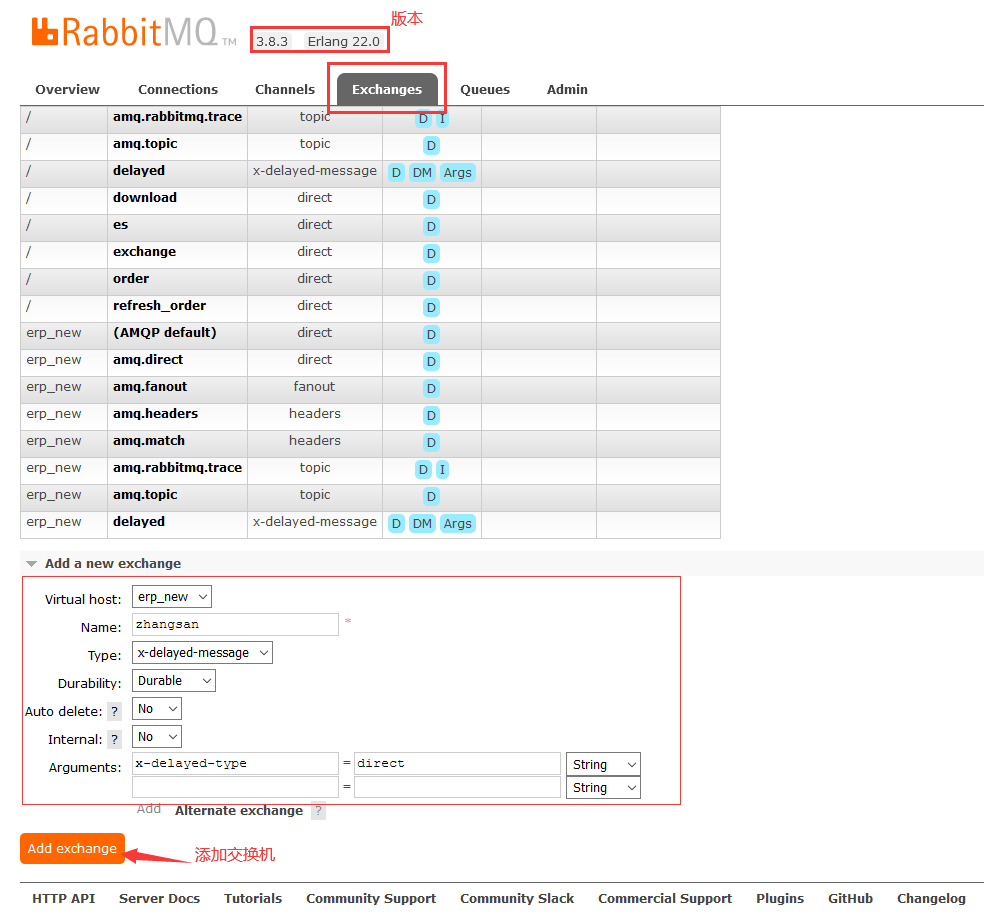Open the exchange Type dropdown
This screenshot has width=984, height=920.
click(x=202, y=652)
